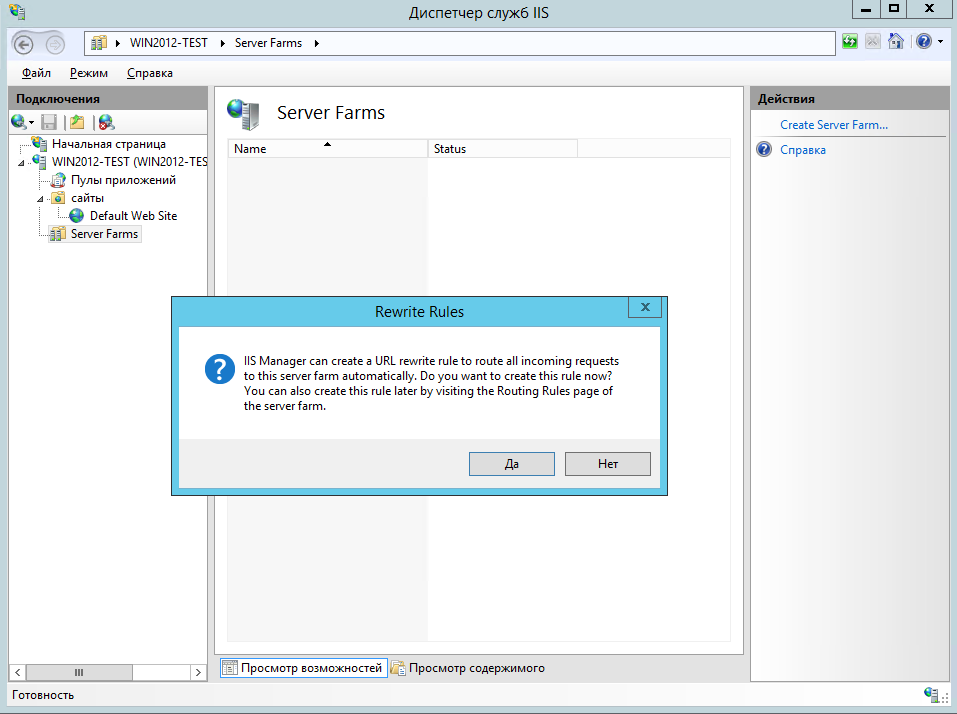The height and width of the screenshot is (714, 957).
Task: Click the green Refresh page icon
Action: tap(850, 42)
